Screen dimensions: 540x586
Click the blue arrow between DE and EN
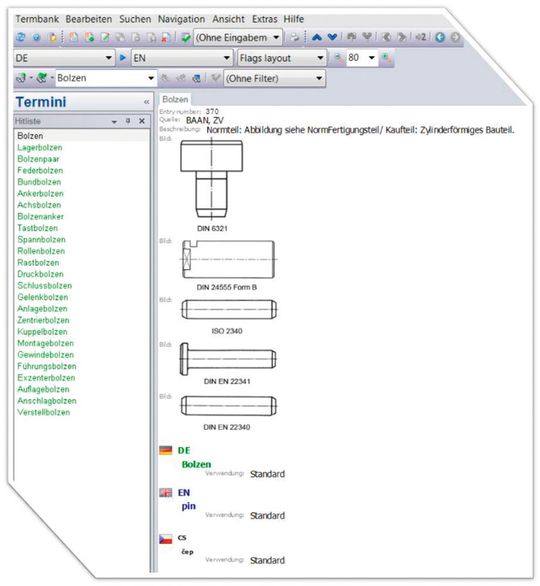[123, 58]
